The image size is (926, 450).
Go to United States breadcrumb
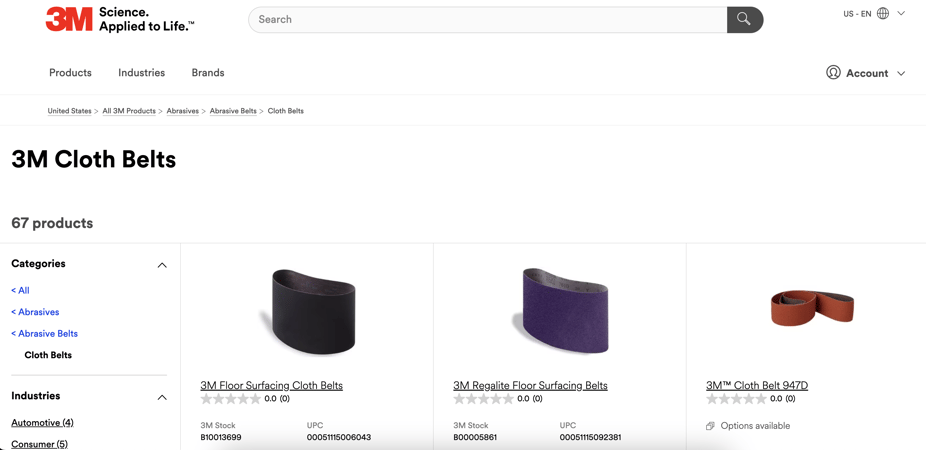point(70,111)
